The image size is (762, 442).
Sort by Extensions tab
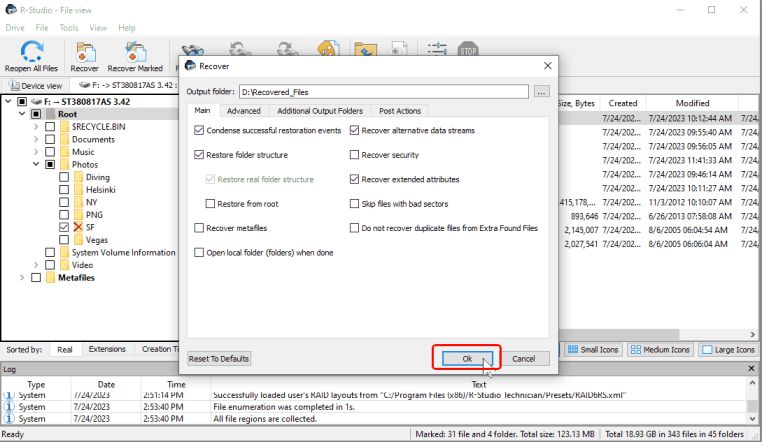pos(107,349)
